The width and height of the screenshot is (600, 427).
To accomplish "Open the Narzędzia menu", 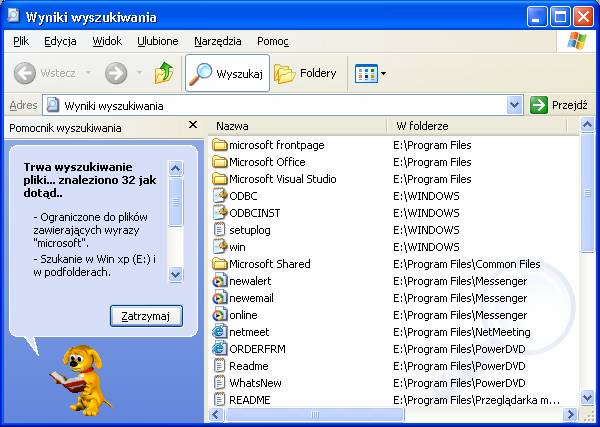I will 217,41.
